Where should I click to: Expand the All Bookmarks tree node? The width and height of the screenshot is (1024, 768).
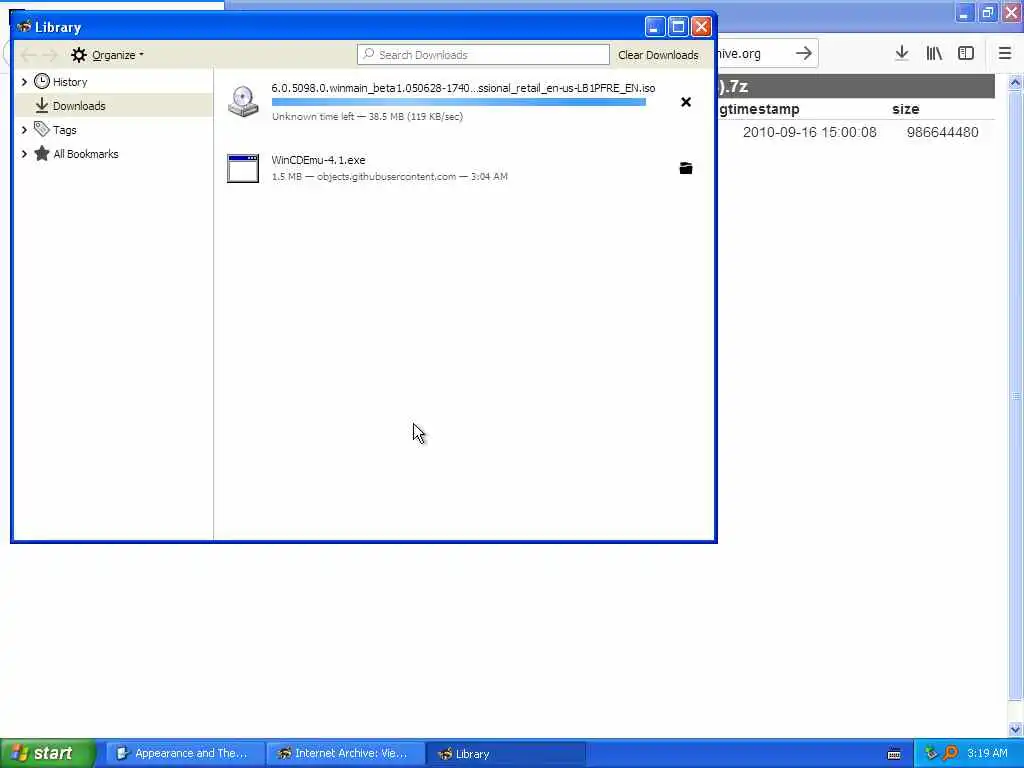click(x=24, y=154)
